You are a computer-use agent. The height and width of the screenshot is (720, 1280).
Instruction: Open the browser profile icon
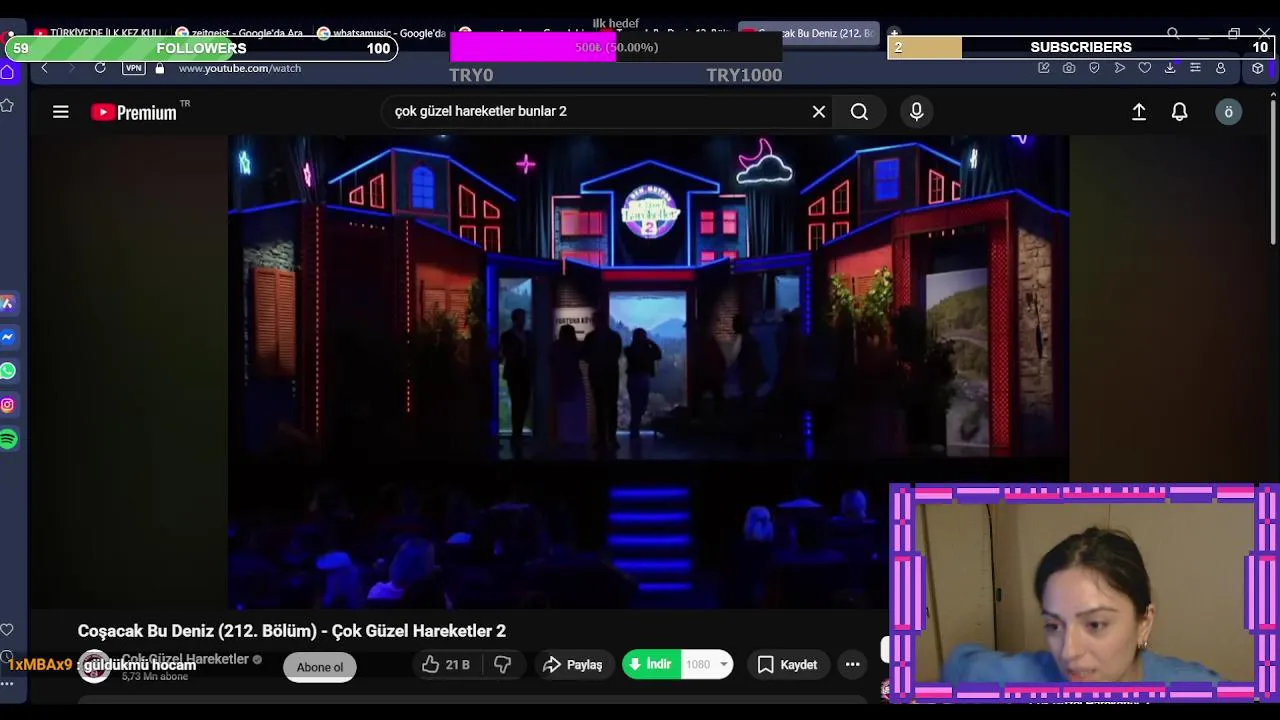[x=1220, y=68]
